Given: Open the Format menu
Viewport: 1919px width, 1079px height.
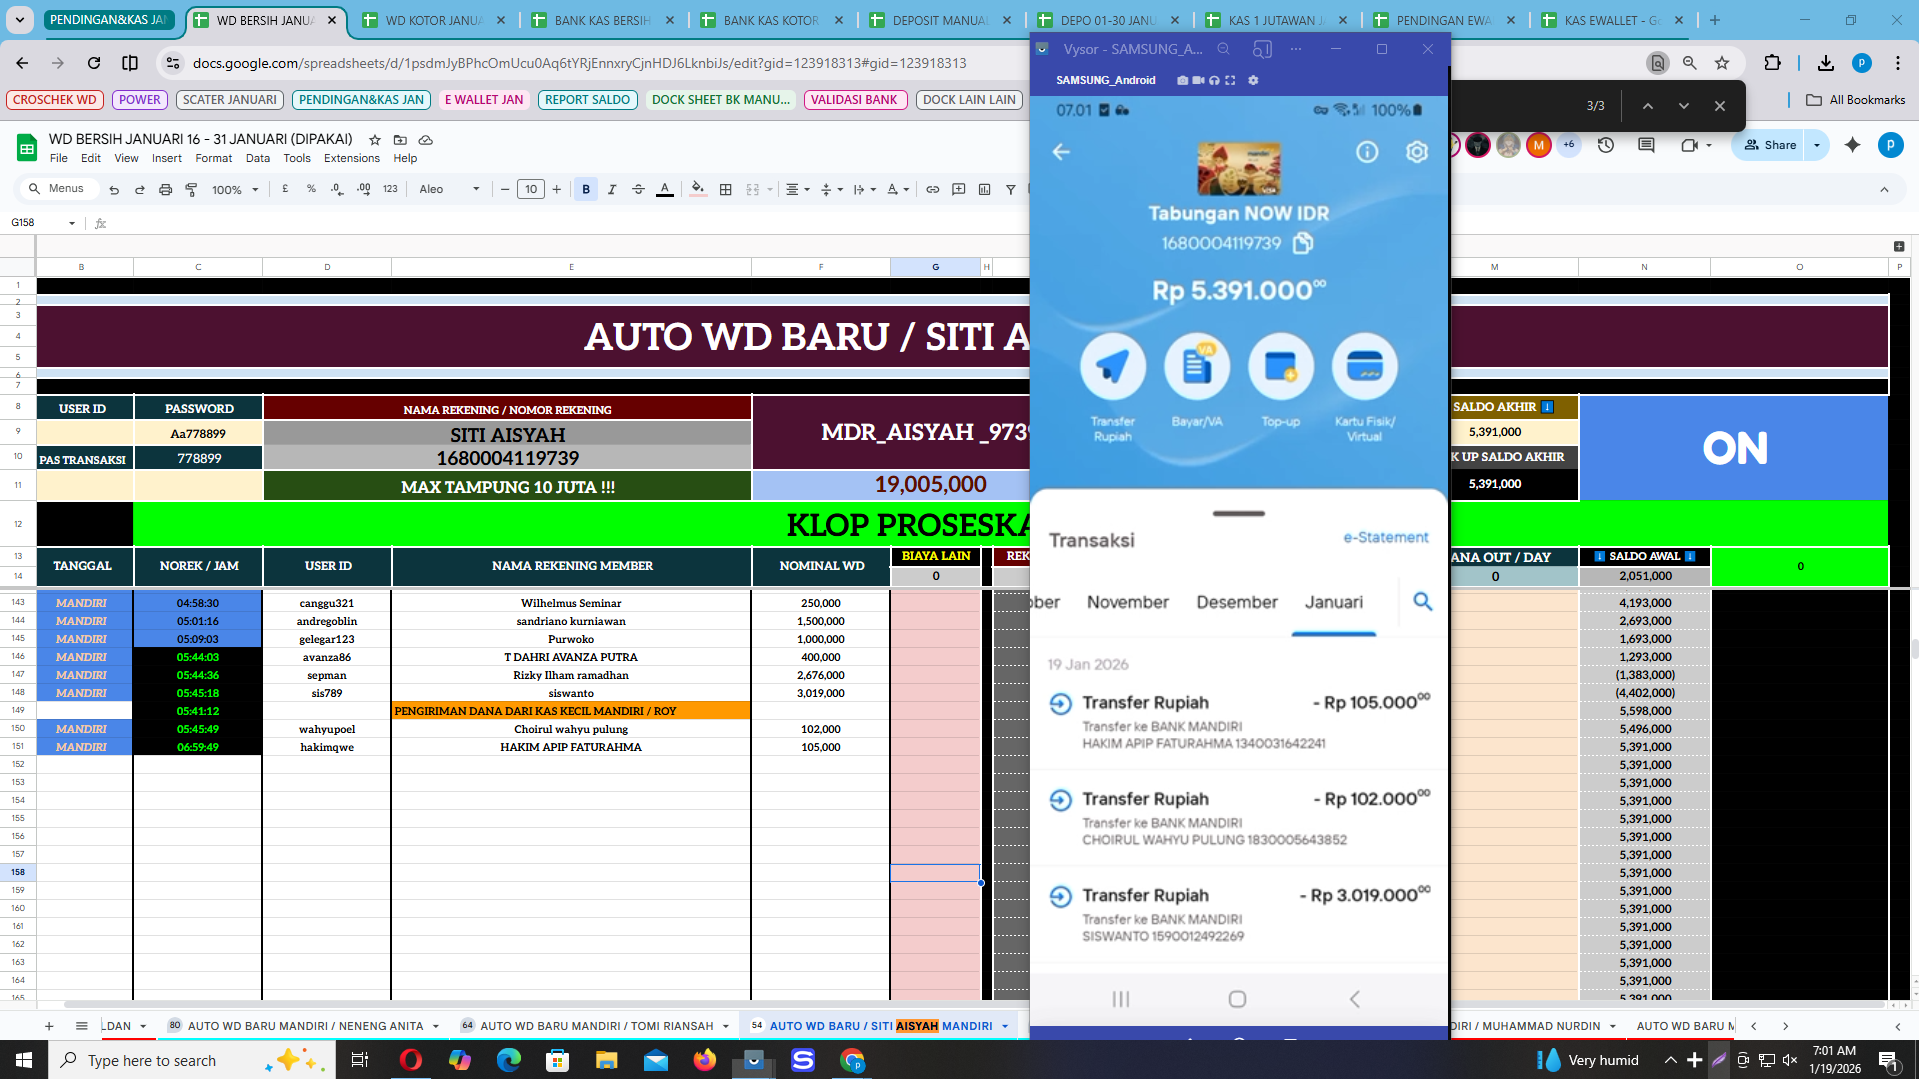Looking at the screenshot, I should pyautogui.click(x=213, y=158).
